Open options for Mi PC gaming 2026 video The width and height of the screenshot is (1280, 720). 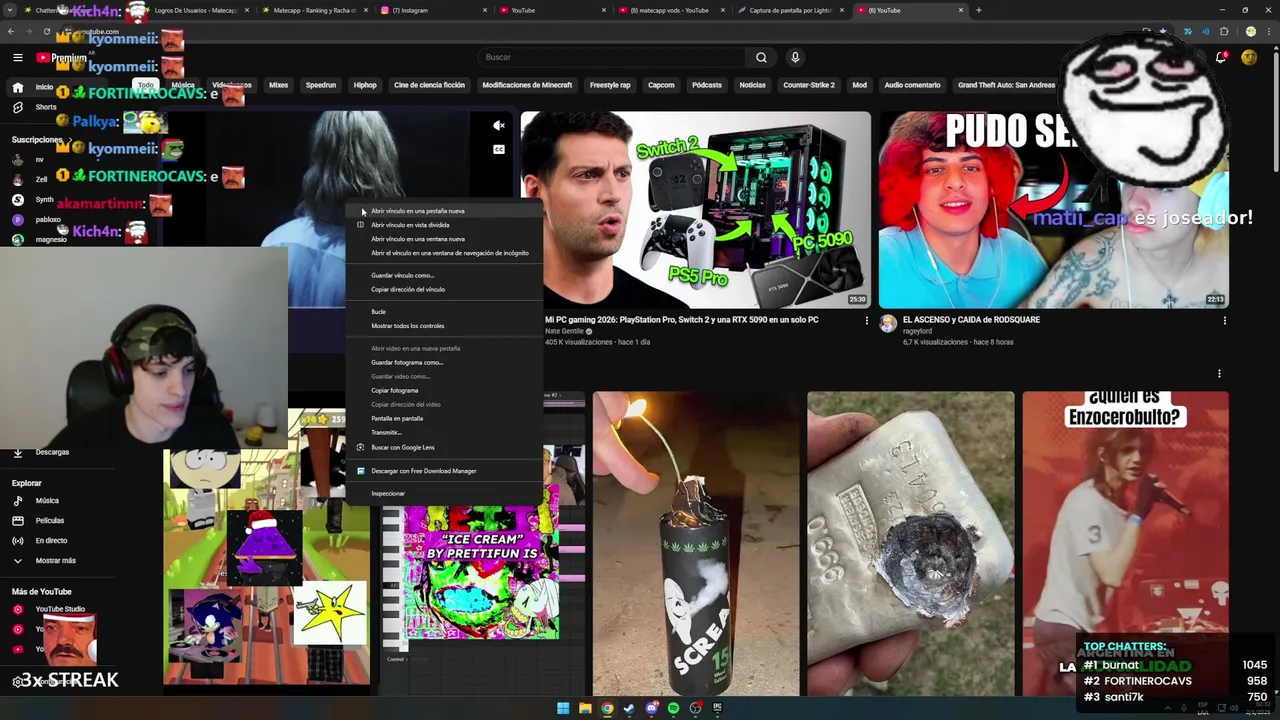[867, 320]
